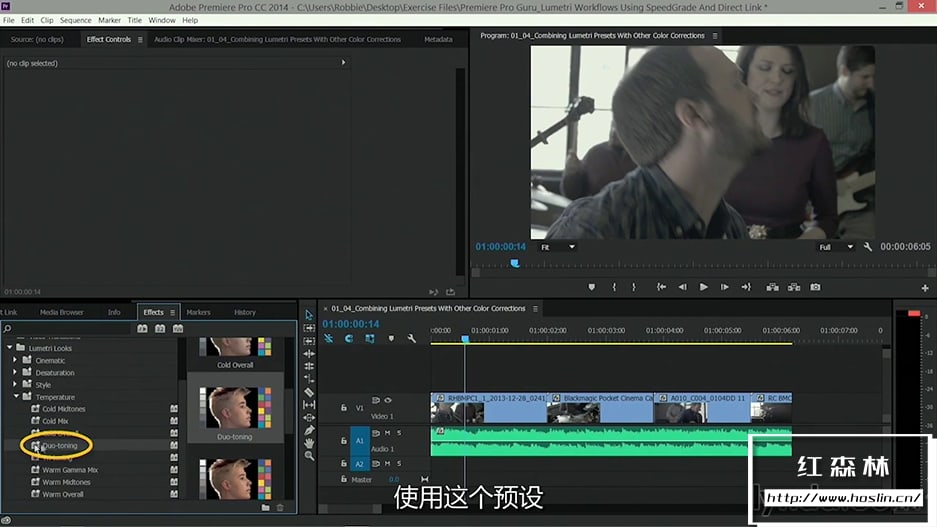Go to In point
Screen dimensions: 937x527
662,287
